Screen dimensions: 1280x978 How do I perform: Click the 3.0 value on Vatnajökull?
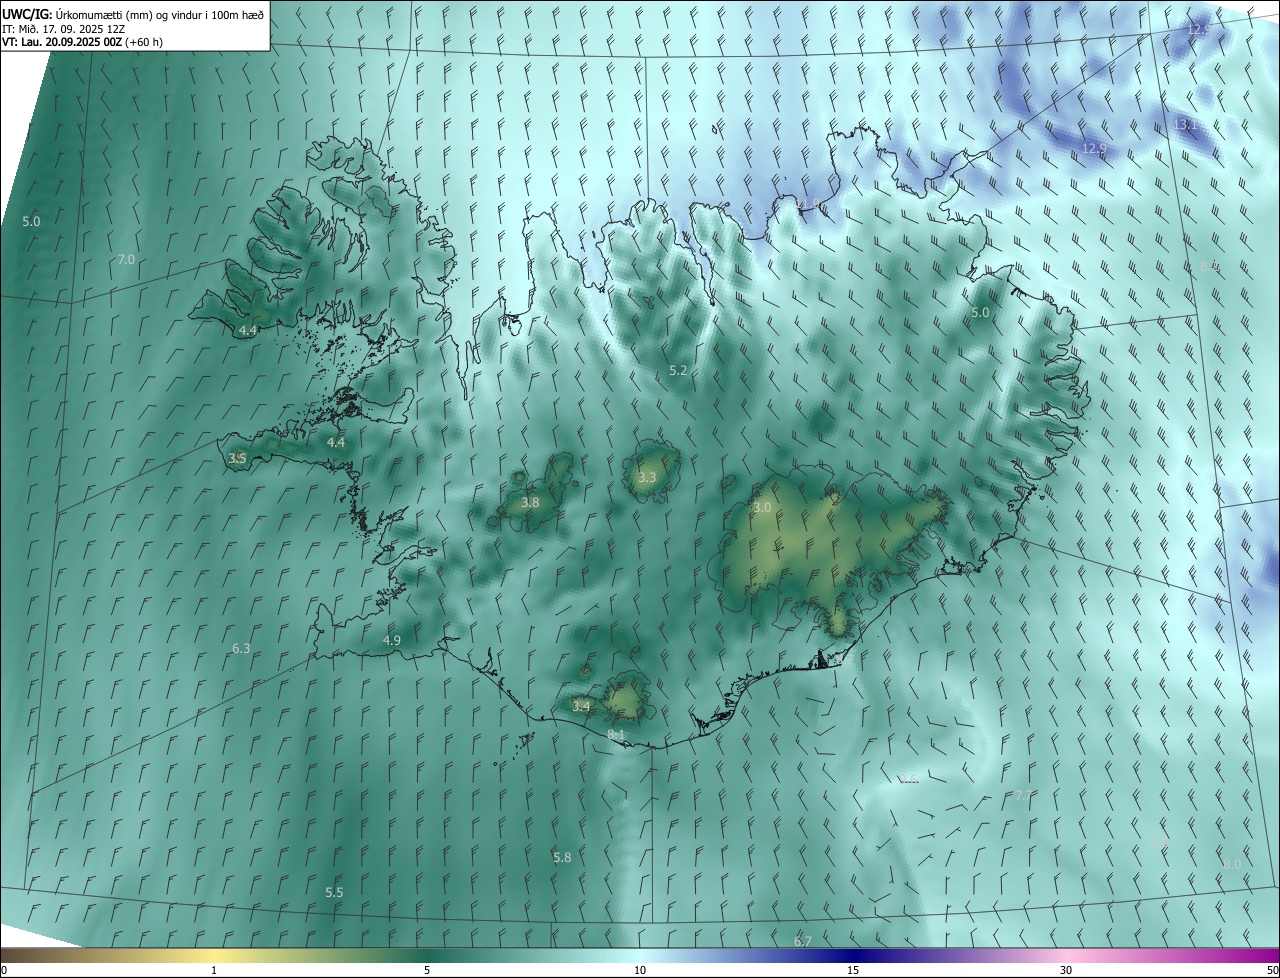pos(762,508)
